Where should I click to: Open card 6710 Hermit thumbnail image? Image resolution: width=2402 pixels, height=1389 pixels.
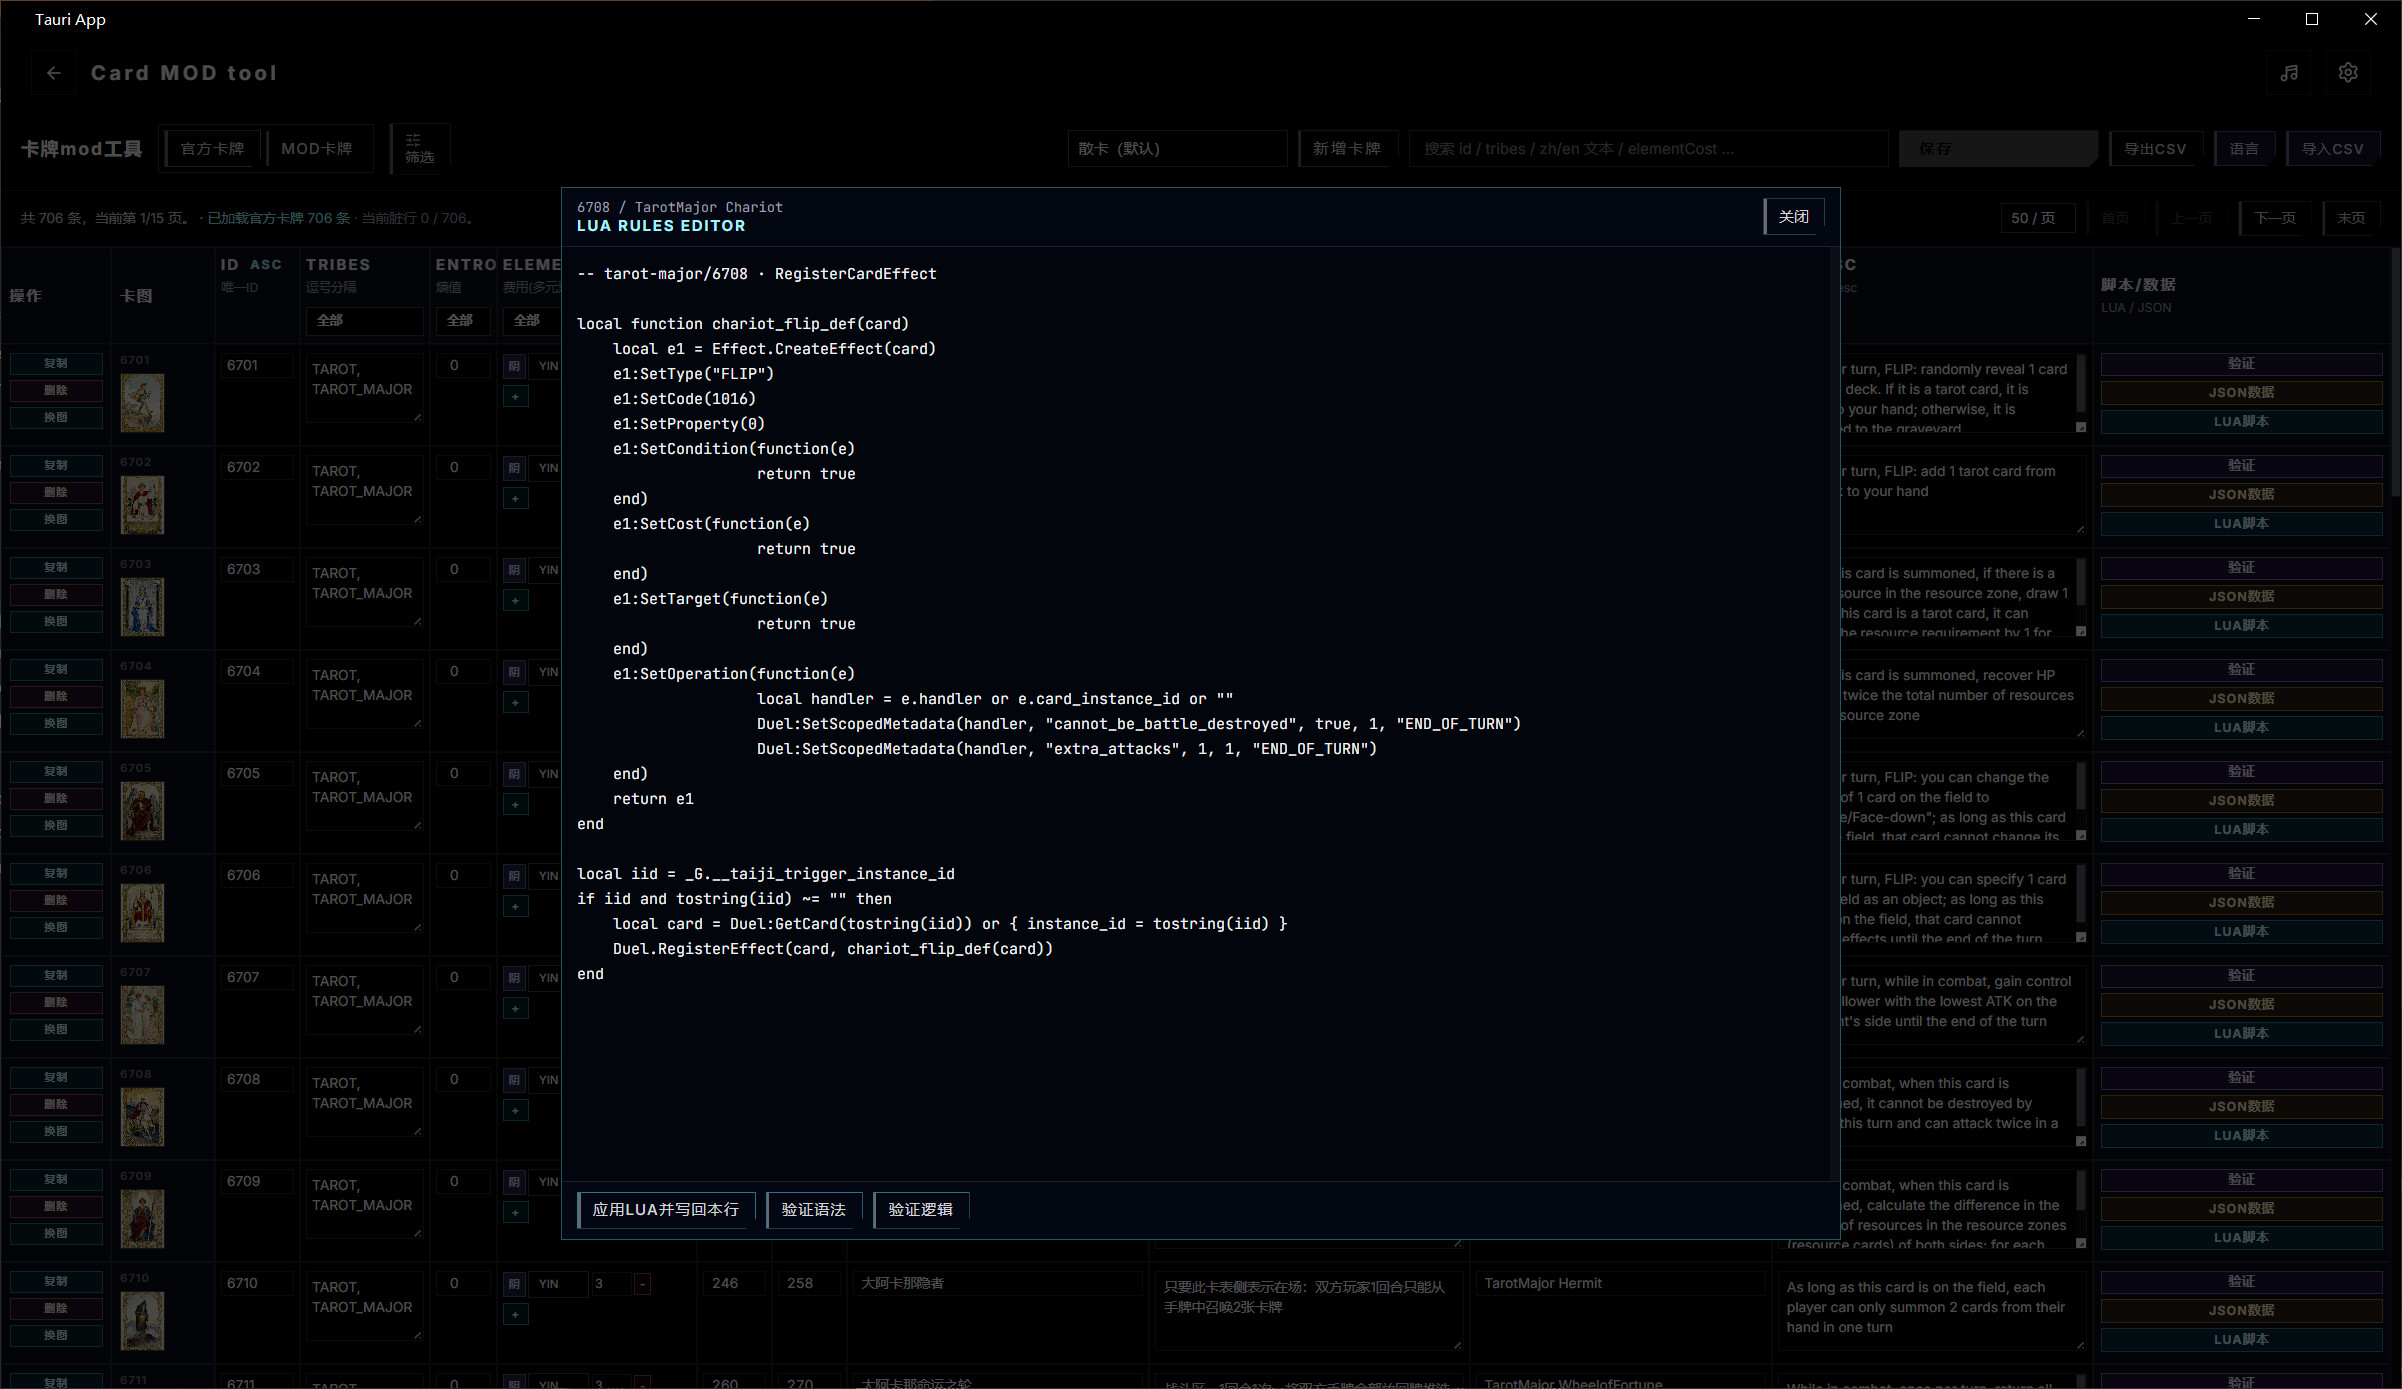(x=142, y=1321)
